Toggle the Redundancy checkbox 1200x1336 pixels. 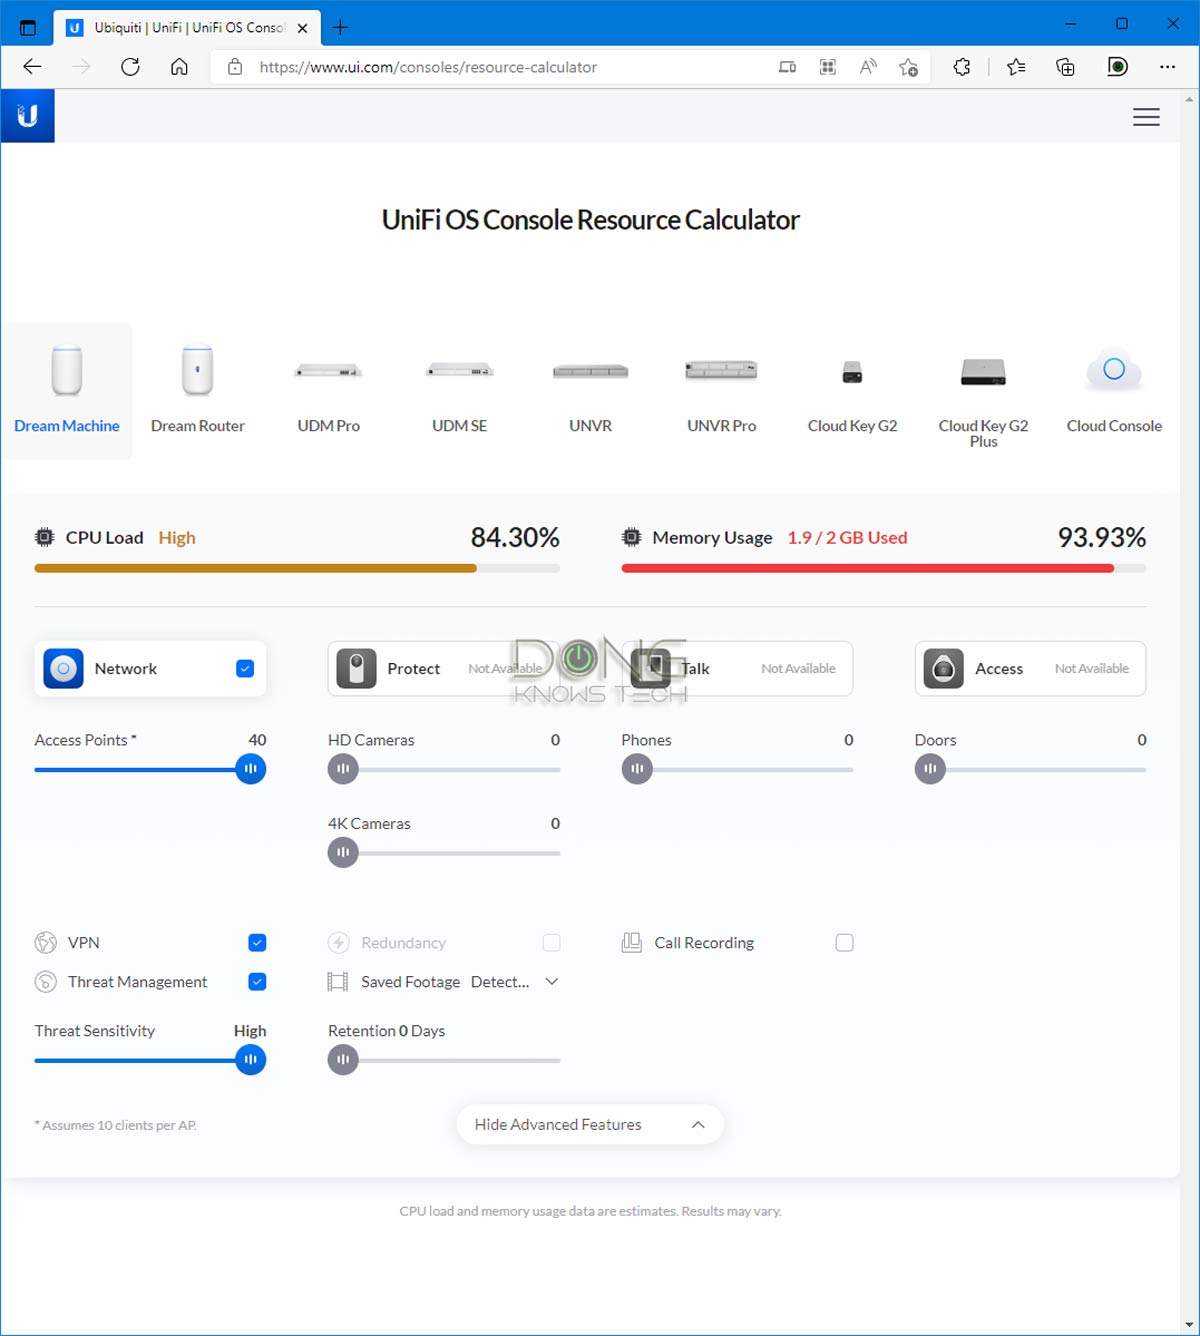pyautogui.click(x=551, y=943)
